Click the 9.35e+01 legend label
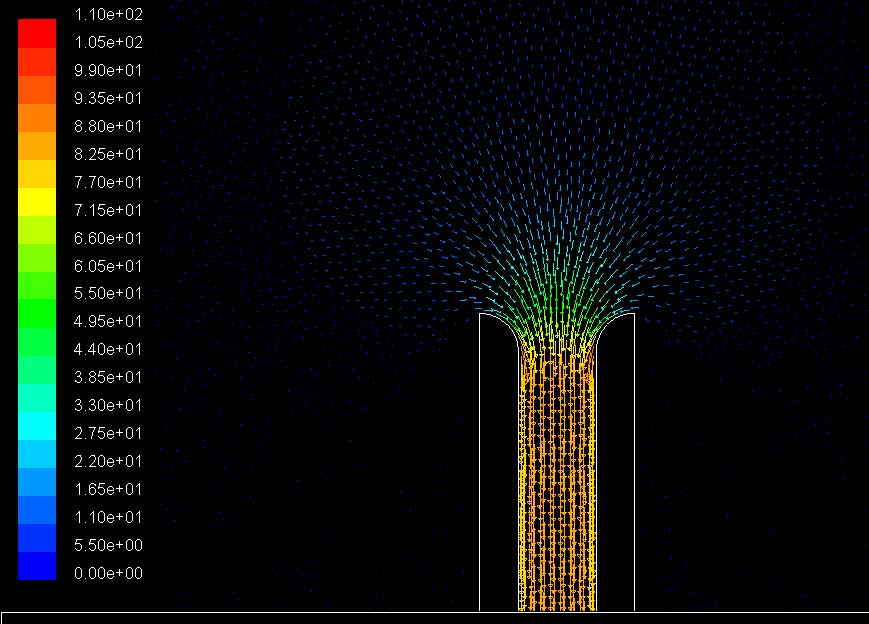The width and height of the screenshot is (869, 624). point(109,98)
